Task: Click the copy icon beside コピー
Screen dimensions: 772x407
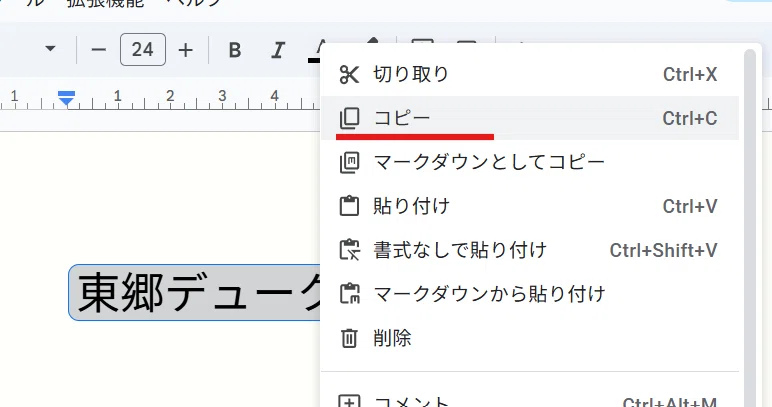Action: (349, 119)
